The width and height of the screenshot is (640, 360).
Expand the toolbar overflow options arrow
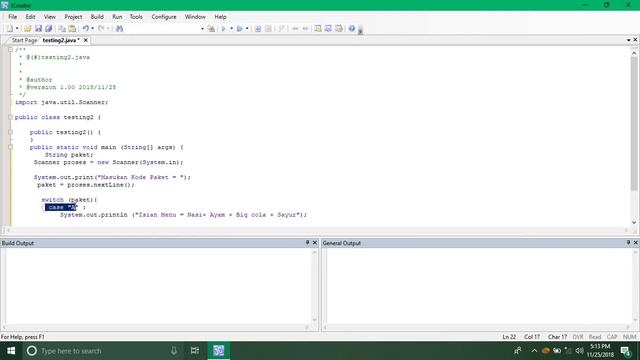tap(360, 31)
